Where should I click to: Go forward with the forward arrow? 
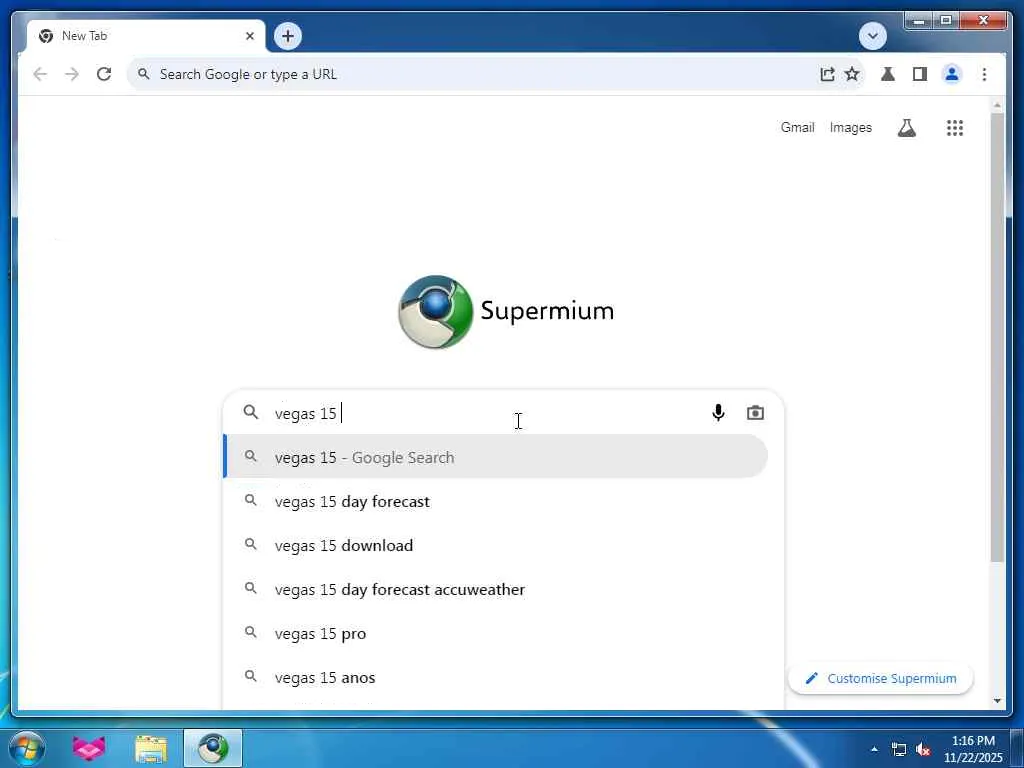click(x=72, y=74)
